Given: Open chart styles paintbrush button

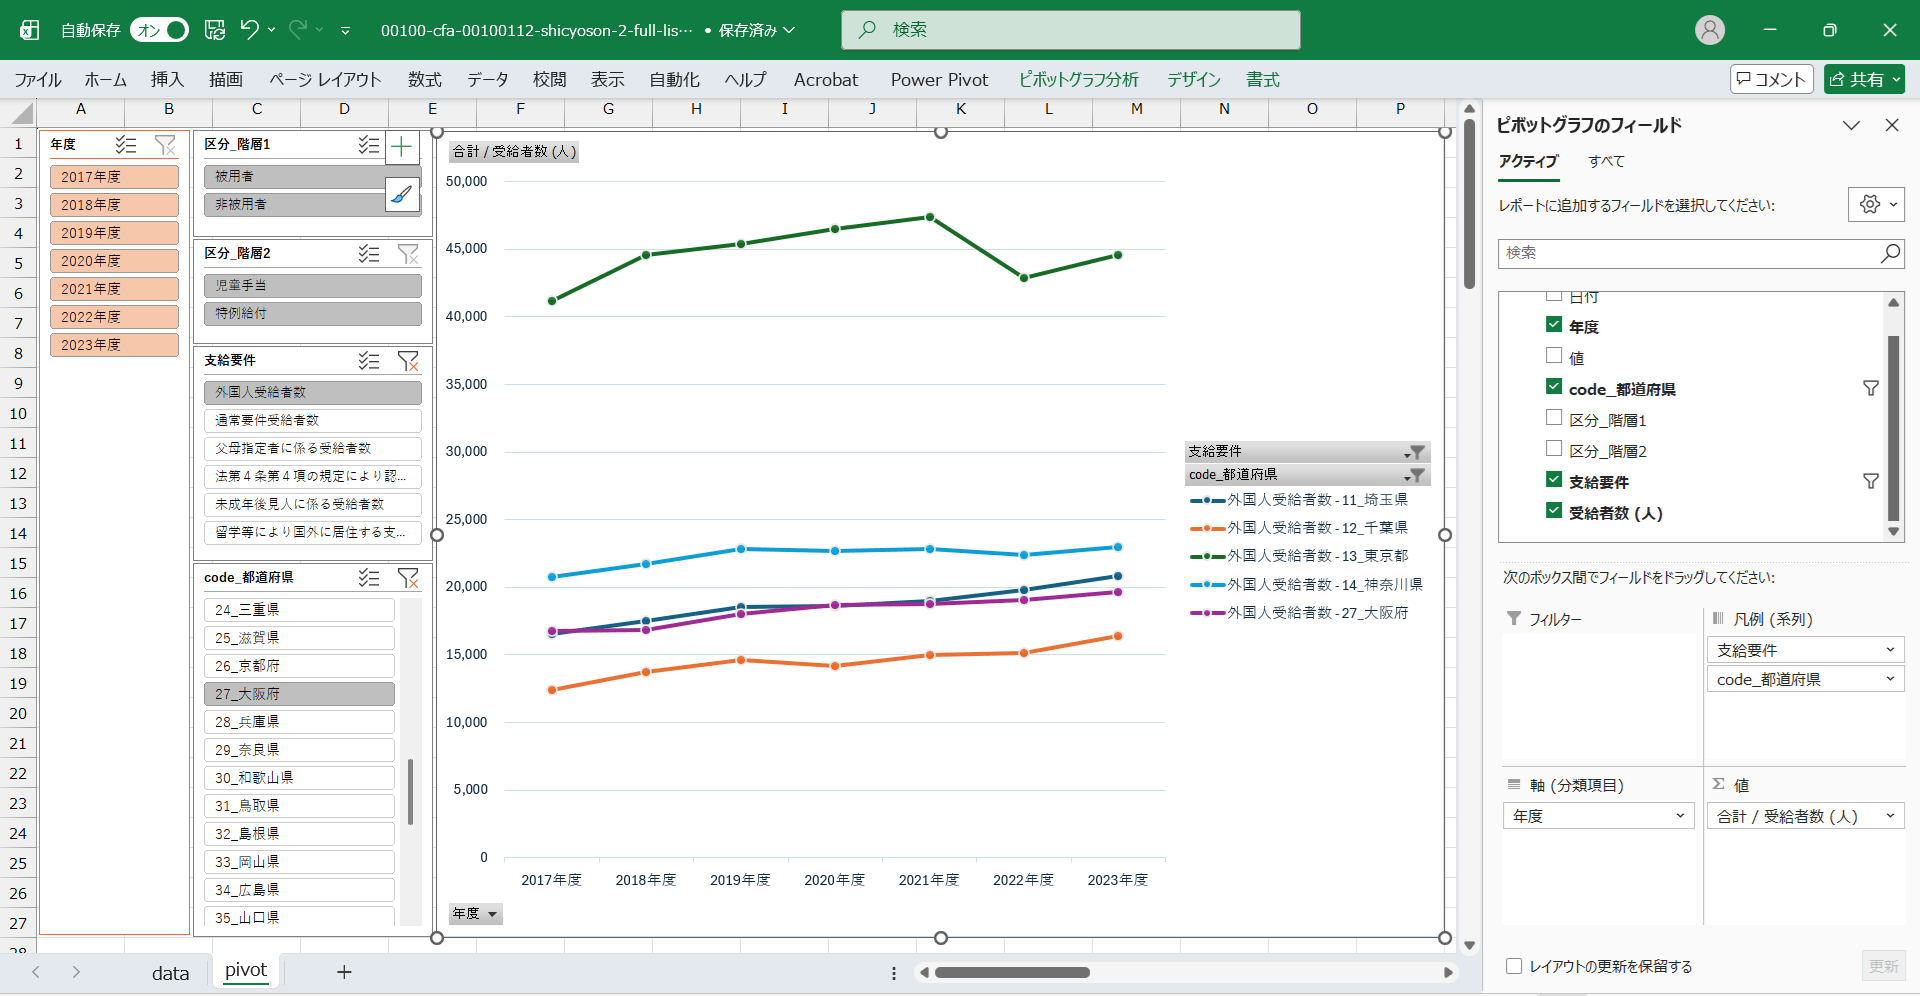Looking at the screenshot, I should (402, 194).
